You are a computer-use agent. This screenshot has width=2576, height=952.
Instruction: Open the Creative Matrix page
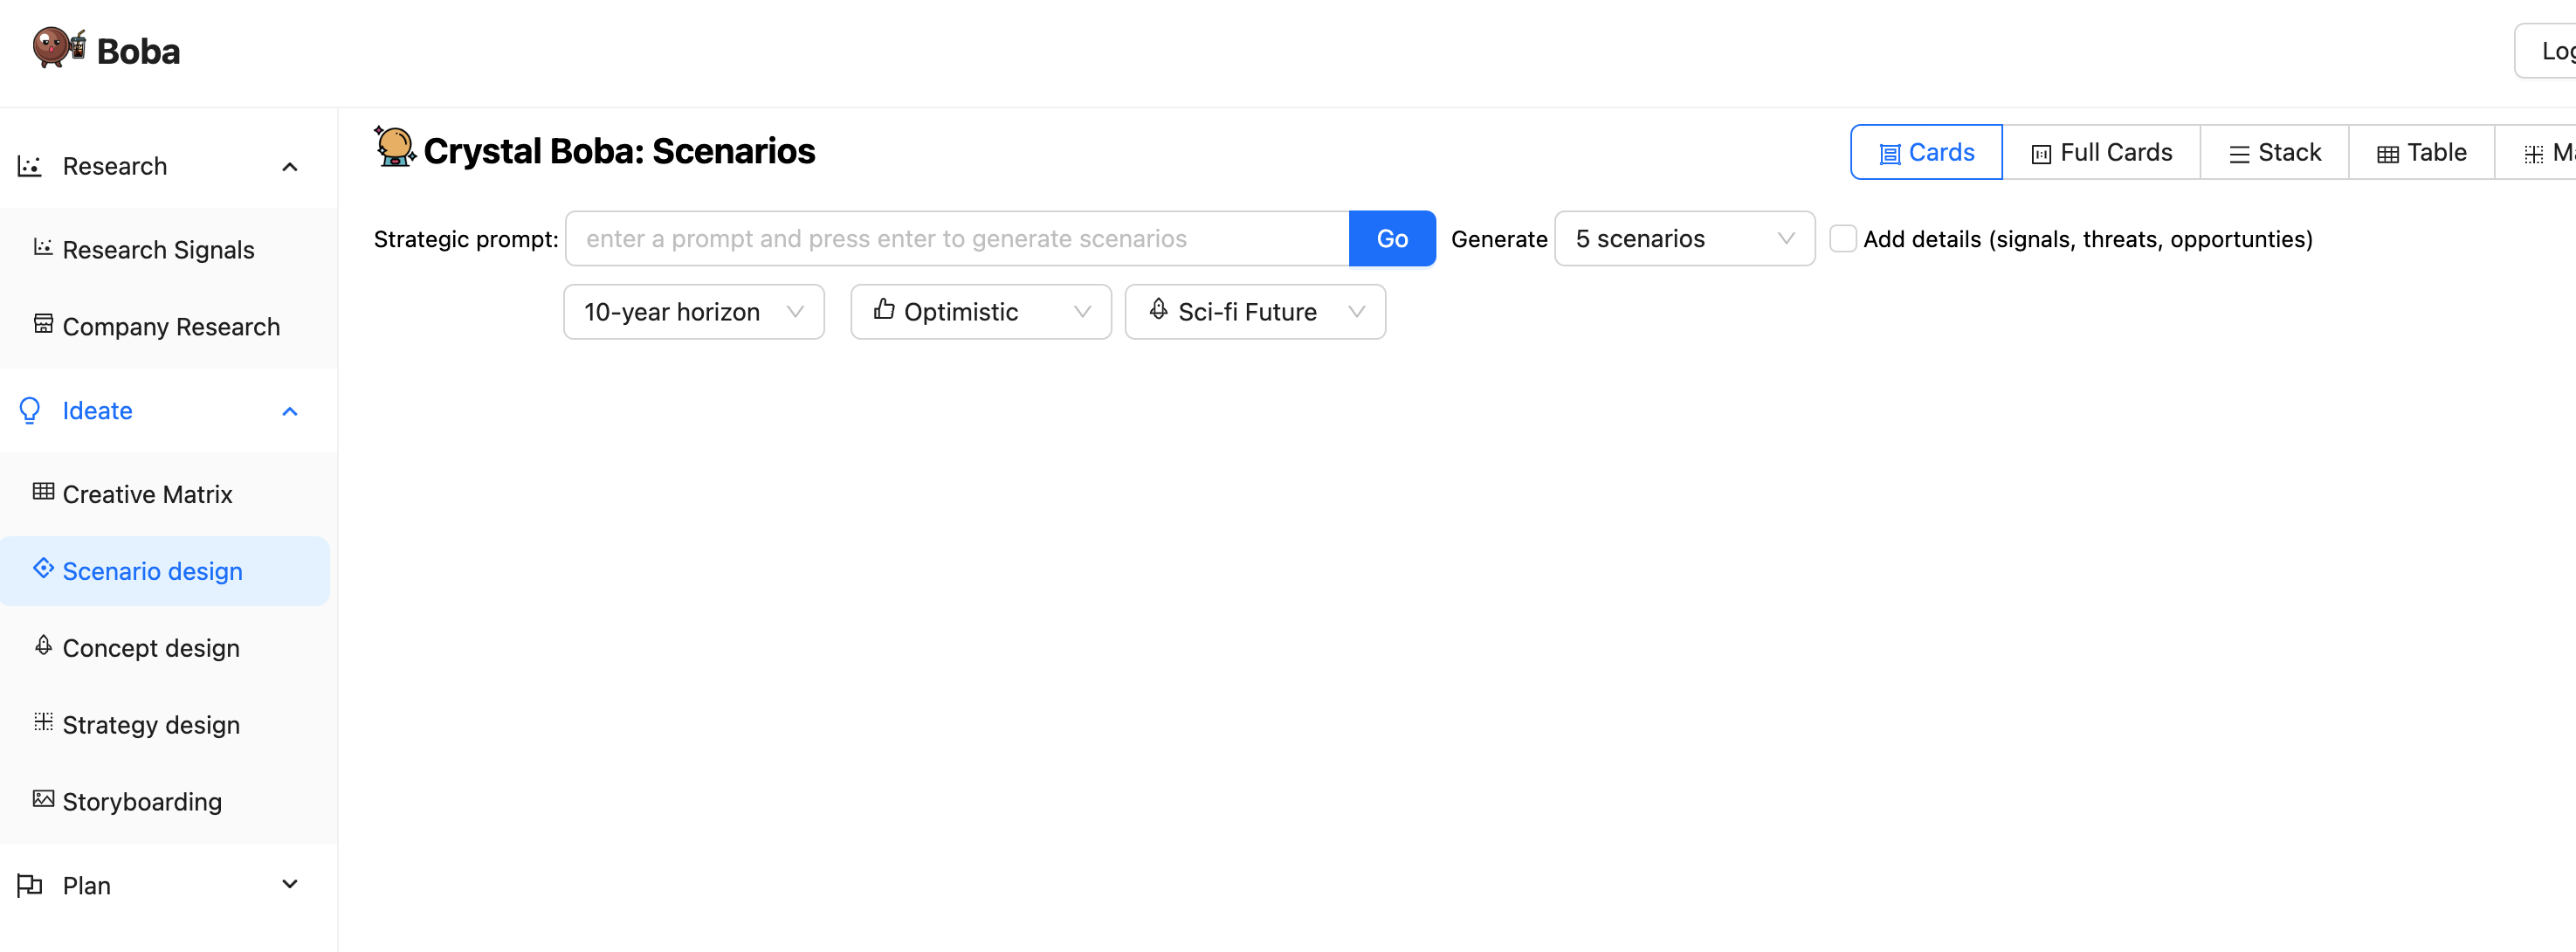[x=147, y=494]
